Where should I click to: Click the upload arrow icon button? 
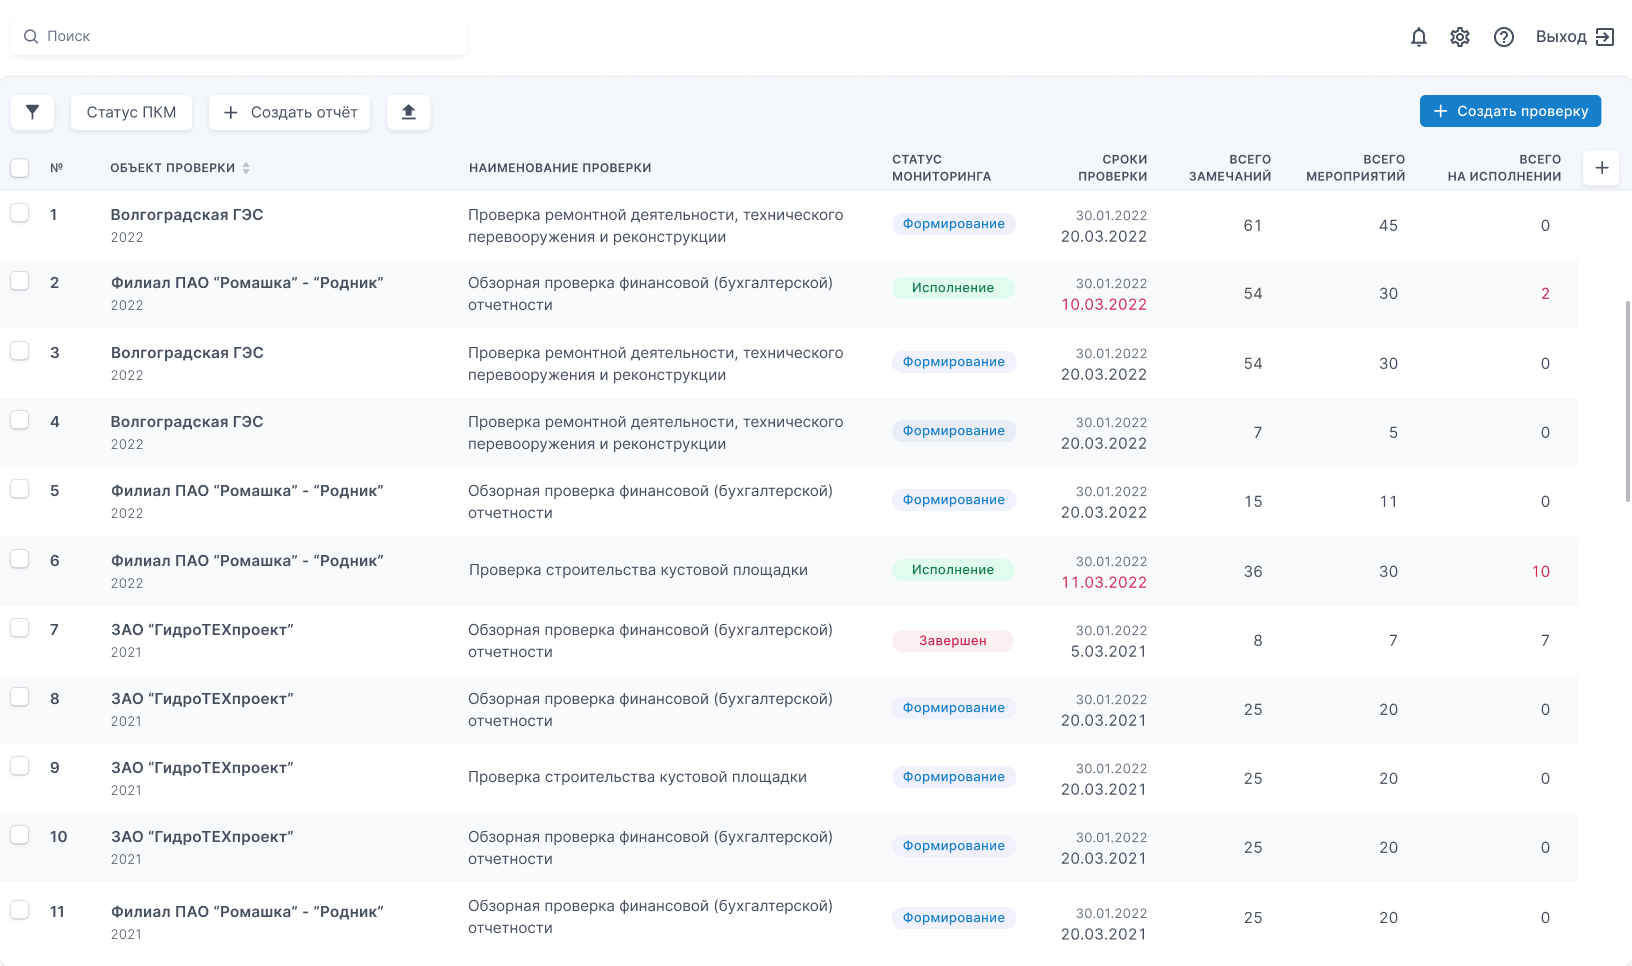point(408,112)
